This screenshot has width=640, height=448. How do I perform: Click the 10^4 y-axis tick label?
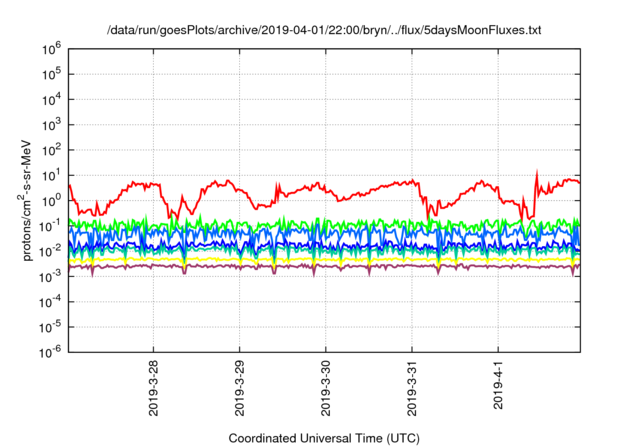pyautogui.click(x=51, y=100)
